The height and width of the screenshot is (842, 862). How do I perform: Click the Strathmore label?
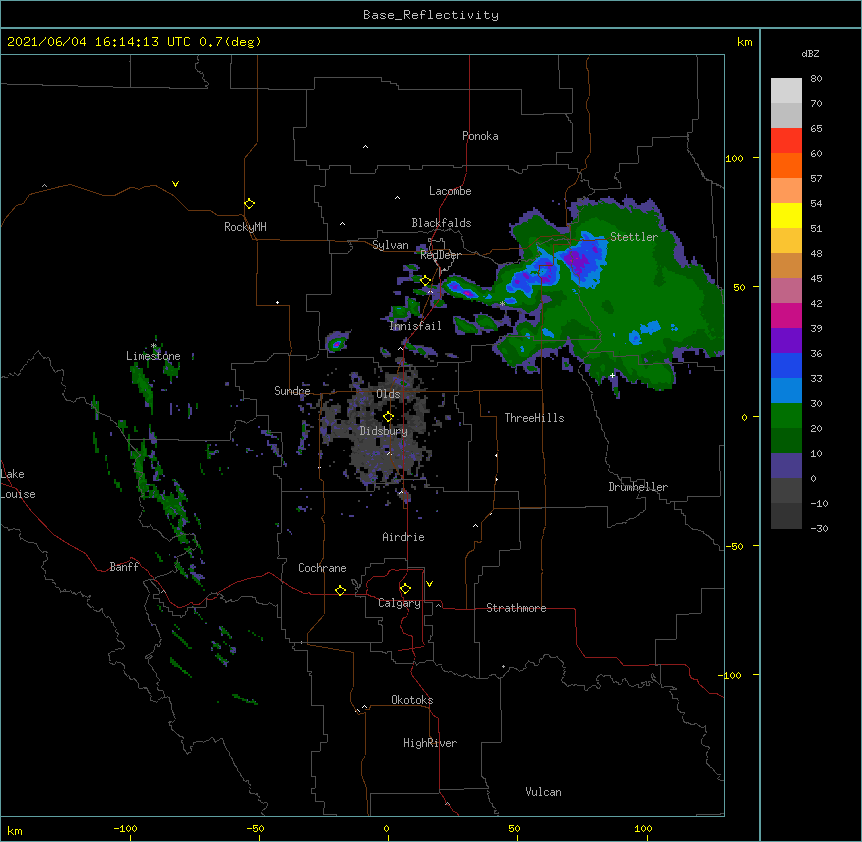[516, 608]
